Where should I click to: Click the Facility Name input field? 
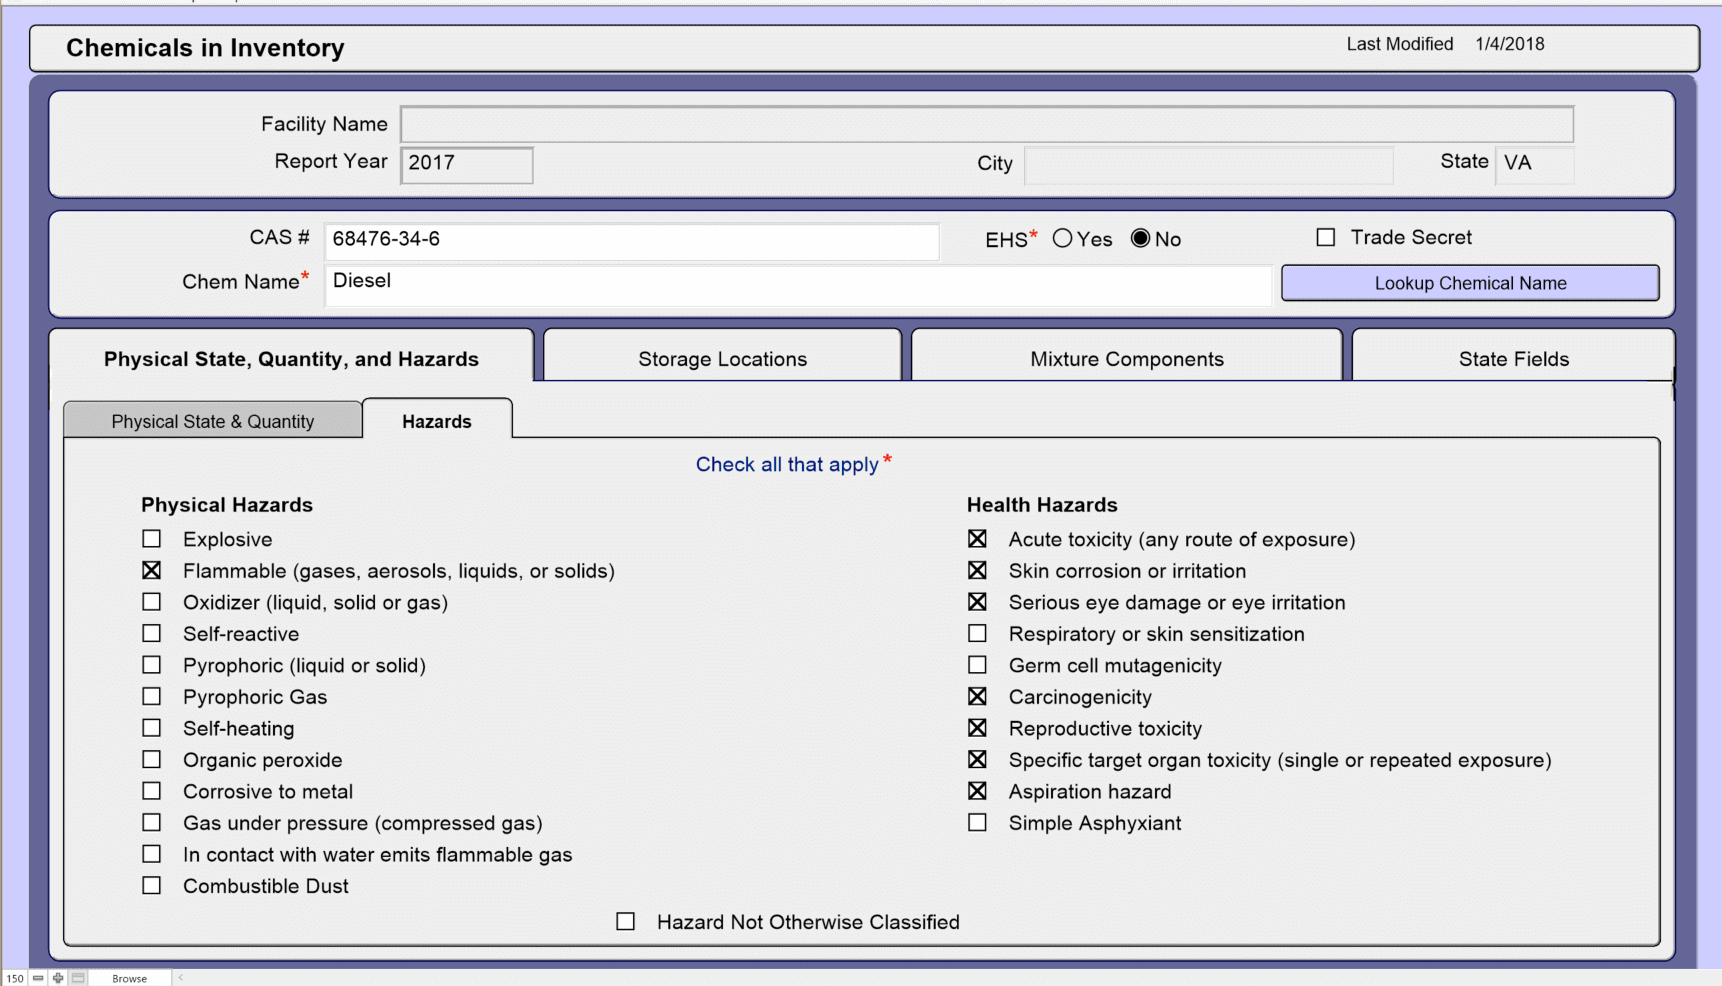[x=986, y=125]
